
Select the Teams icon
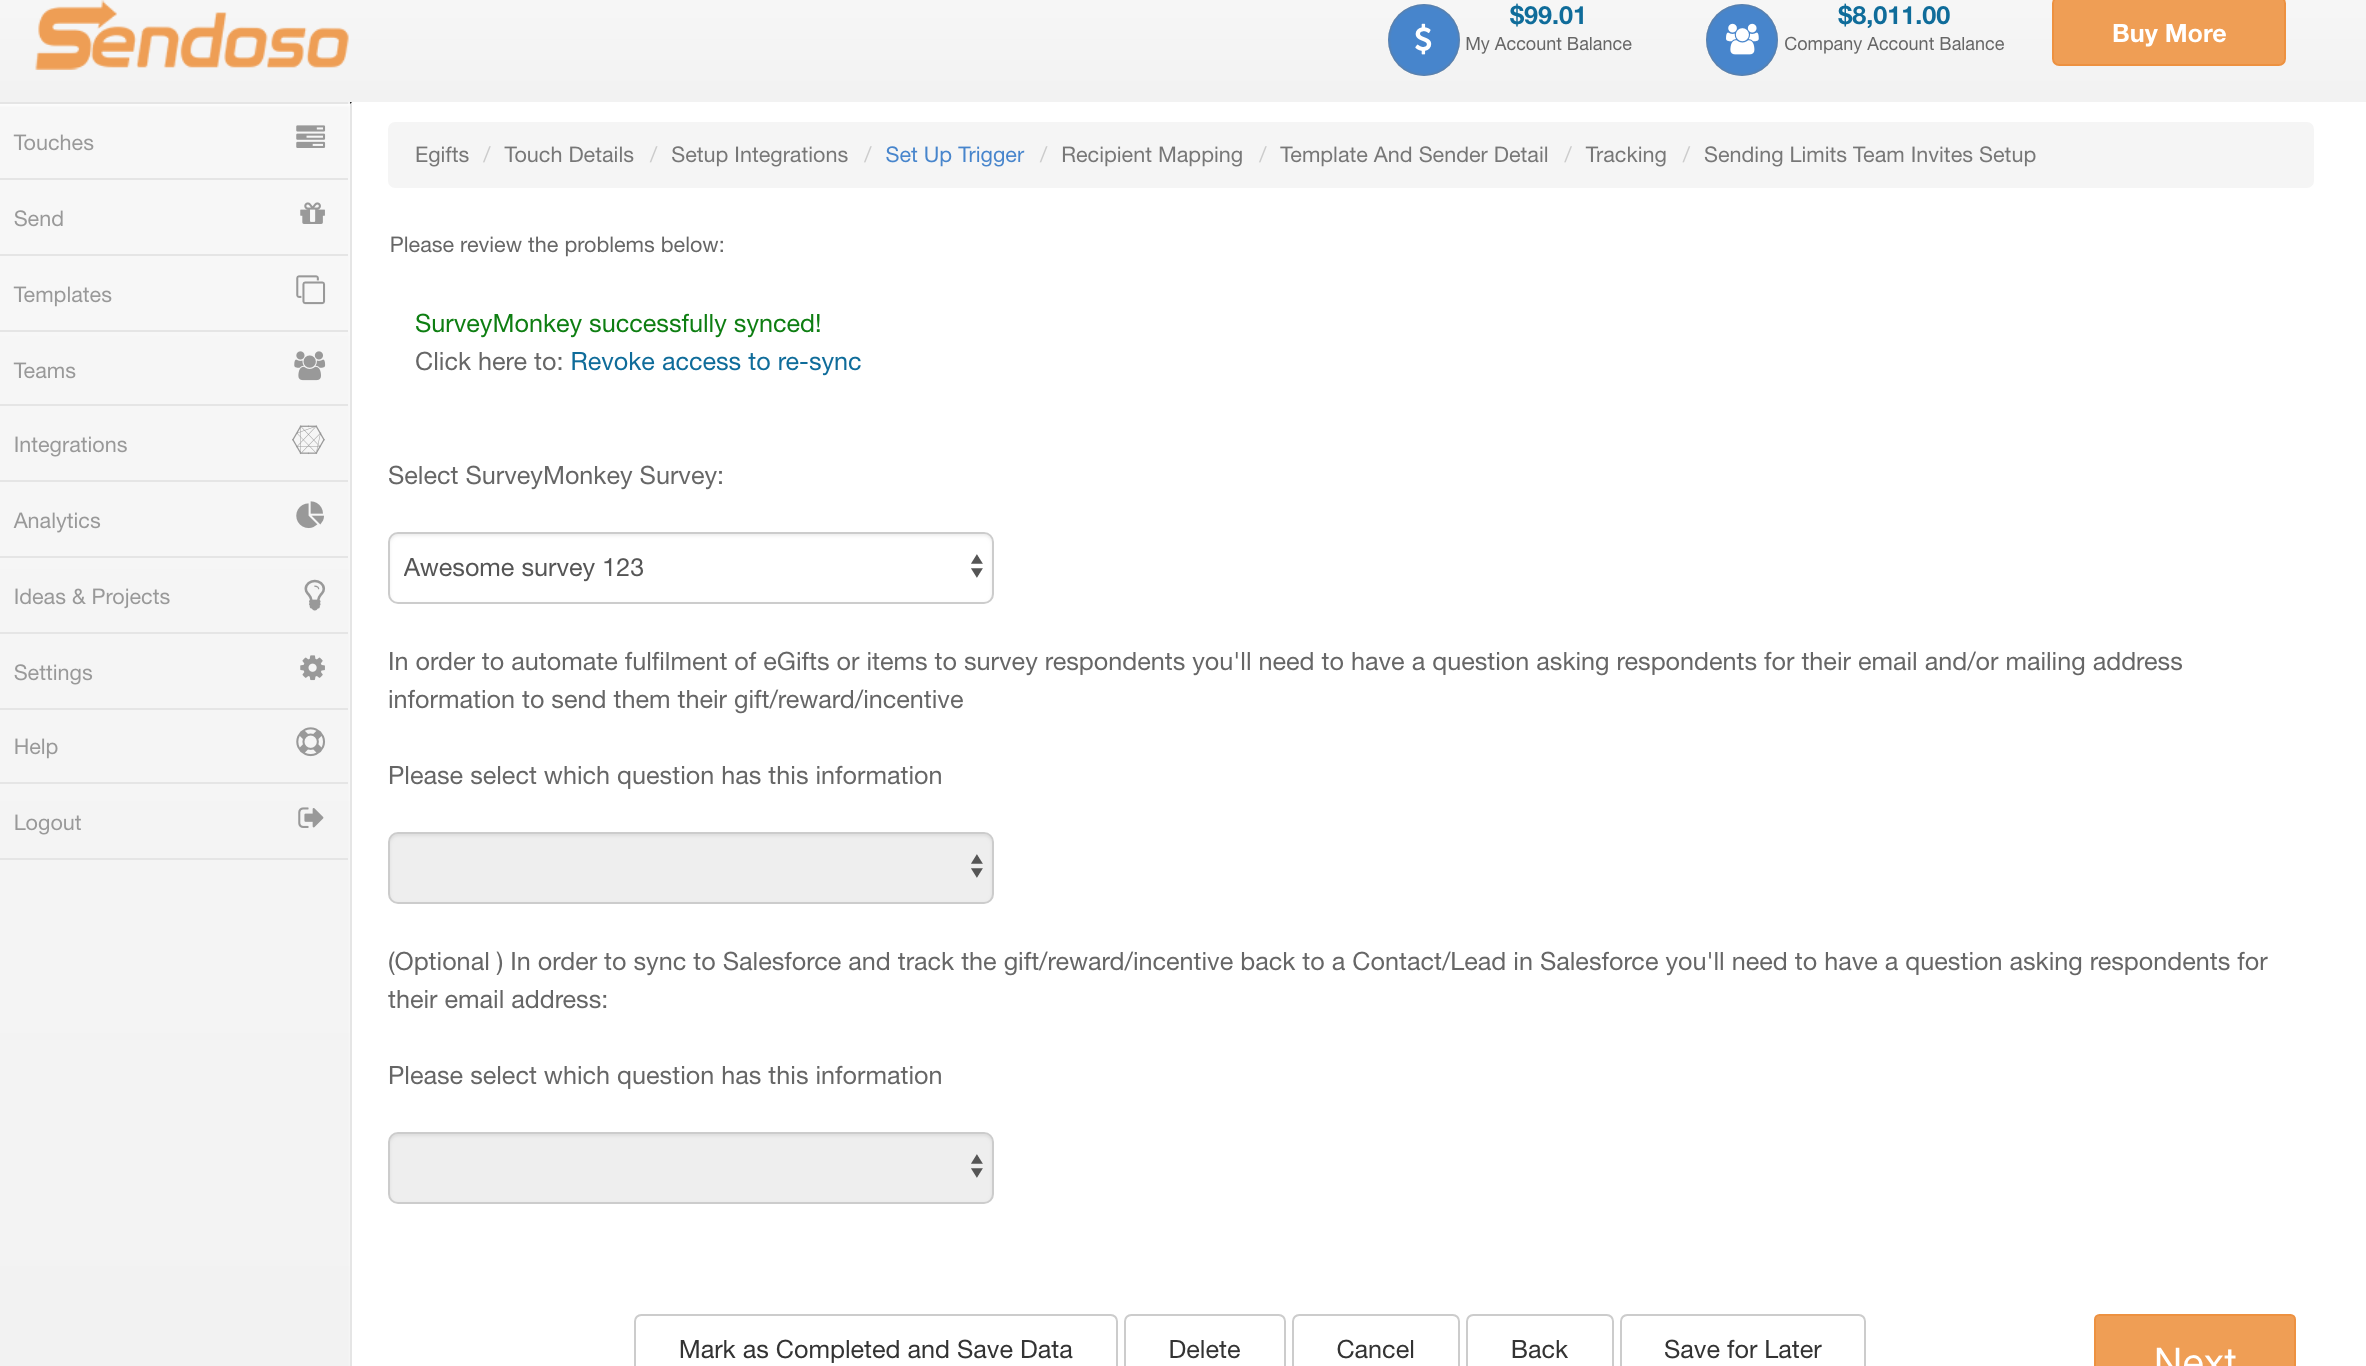click(x=308, y=366)
